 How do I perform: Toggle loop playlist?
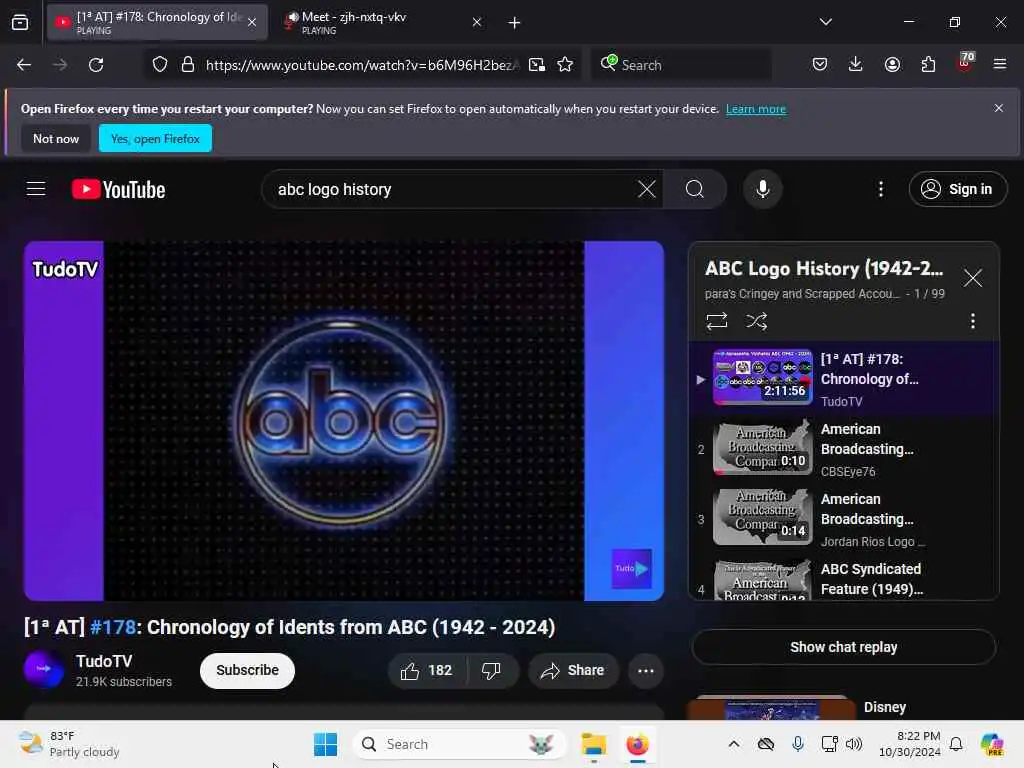716,321
